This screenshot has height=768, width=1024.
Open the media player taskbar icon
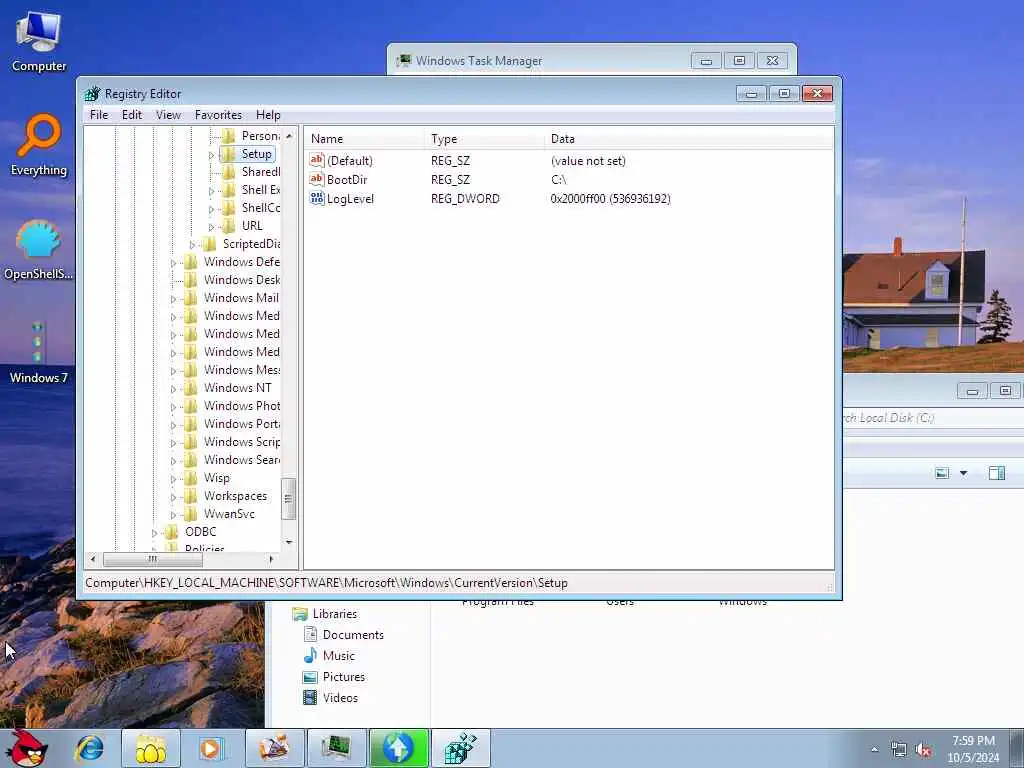coord(212,748)
